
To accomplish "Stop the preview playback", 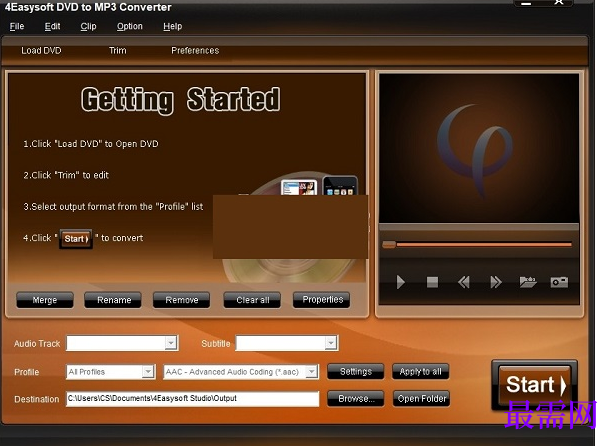I will (x=432, y=282).
